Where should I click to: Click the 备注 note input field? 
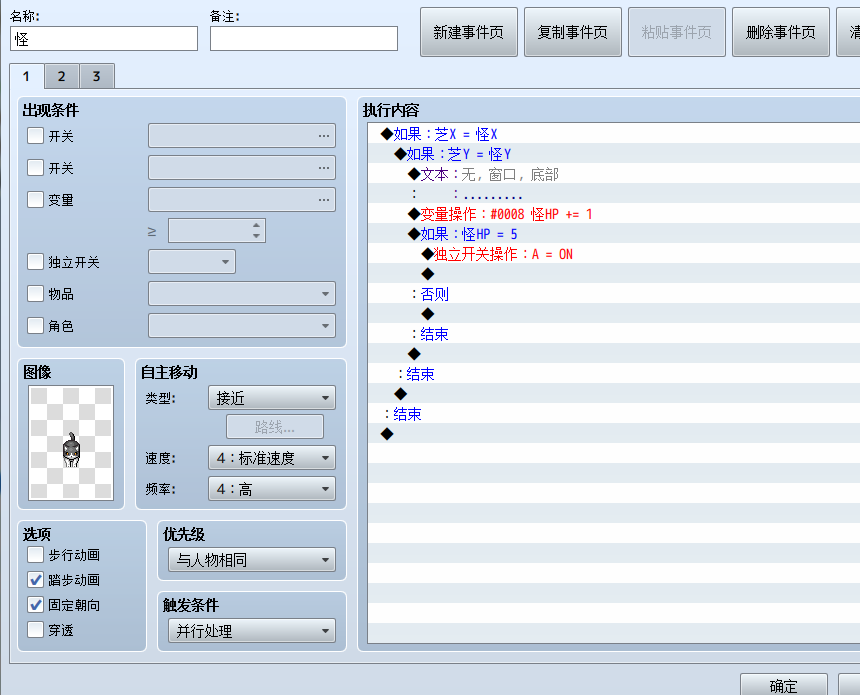pos(304,39)
